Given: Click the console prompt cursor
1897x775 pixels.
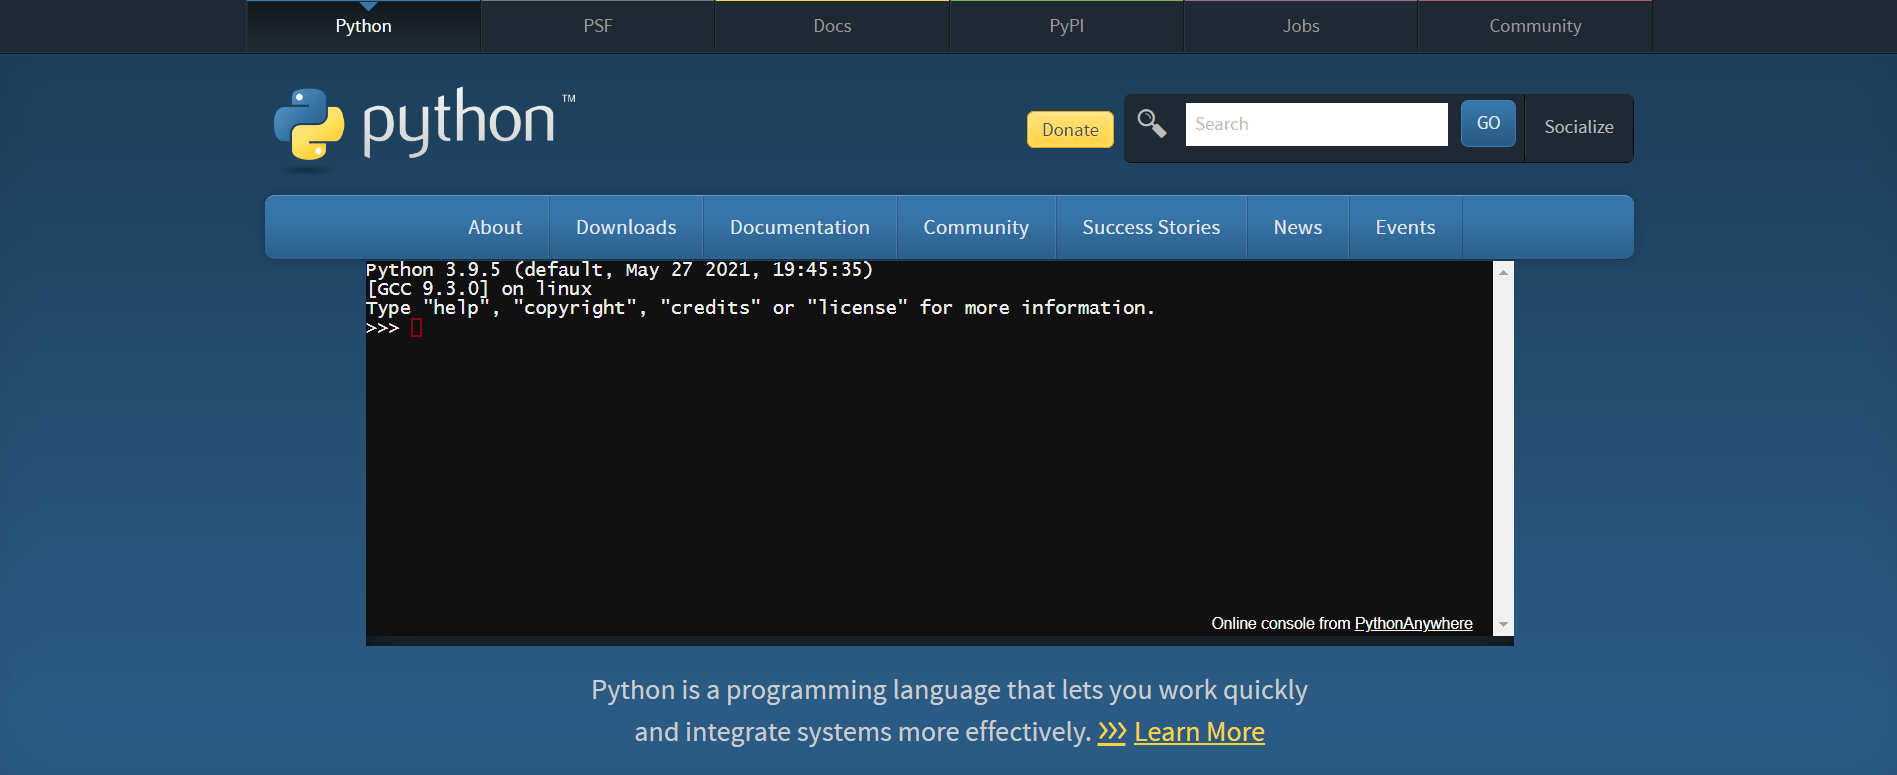Looking at the screenshot, I should (417, 328).
